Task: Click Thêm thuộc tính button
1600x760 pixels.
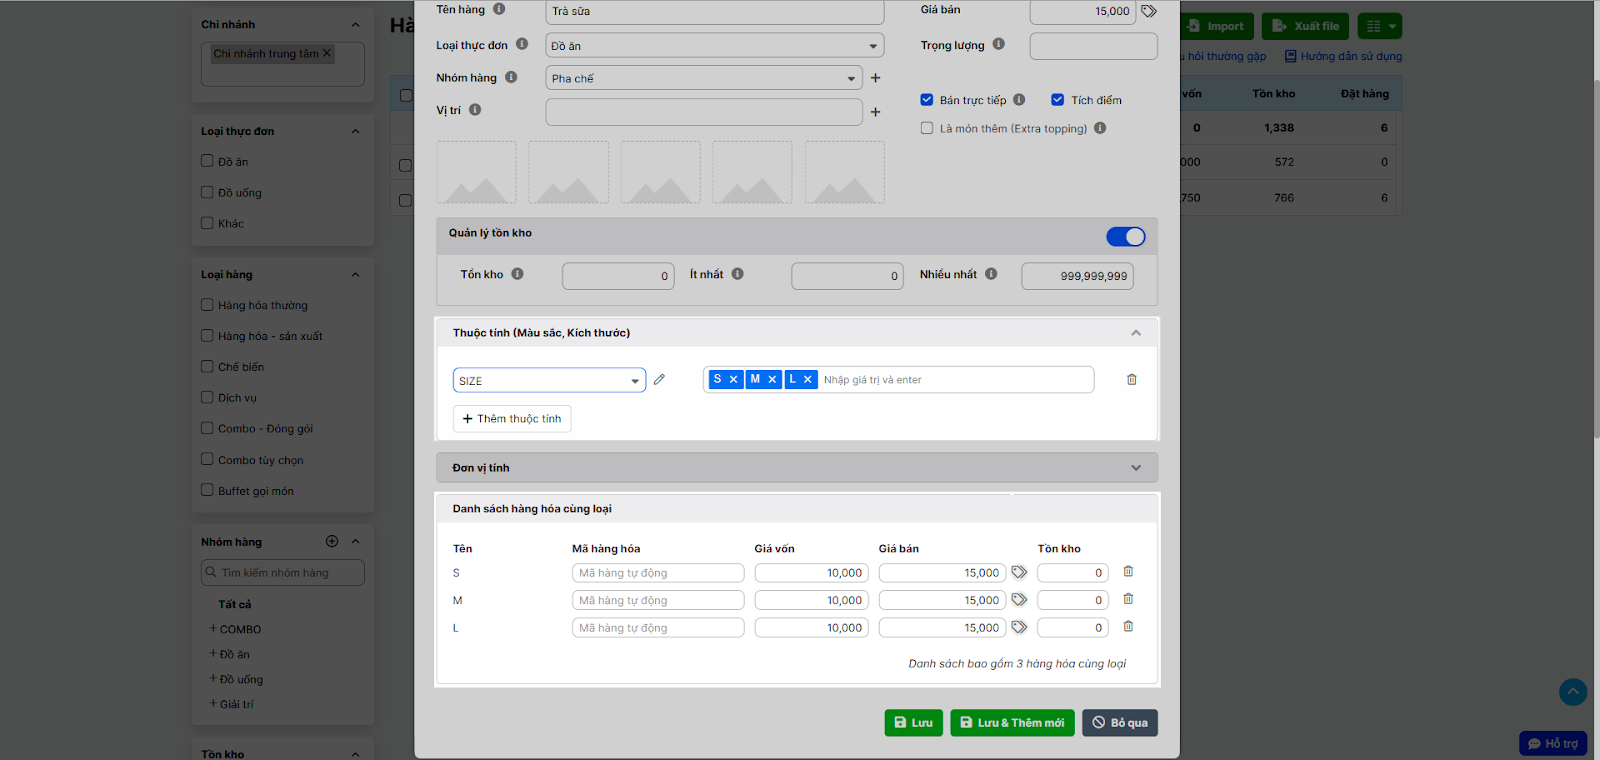Action: 512,419
